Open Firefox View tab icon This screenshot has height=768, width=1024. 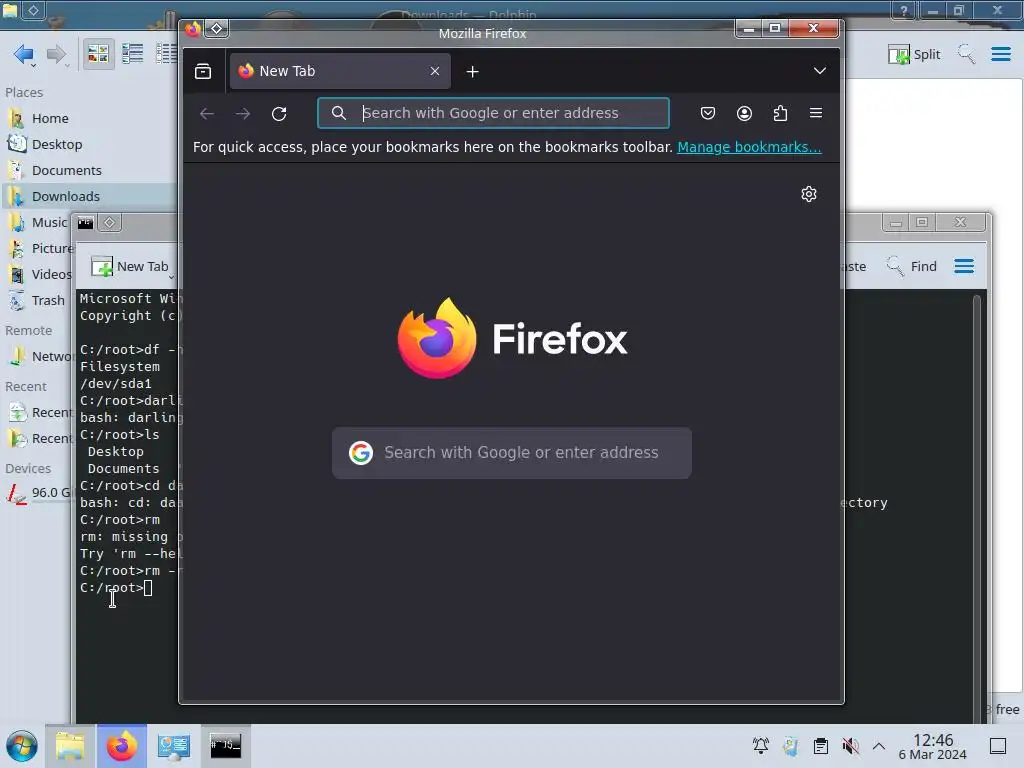pos(203,71)
